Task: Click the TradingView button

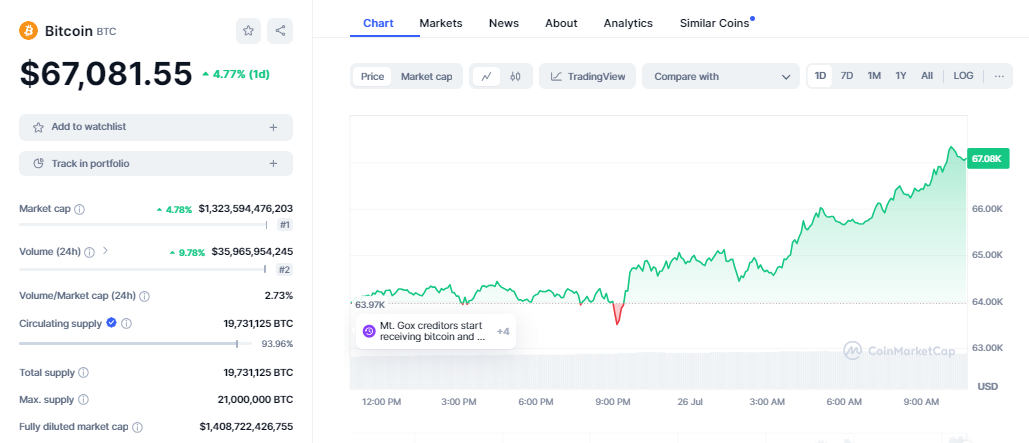Action: [588, 76]
